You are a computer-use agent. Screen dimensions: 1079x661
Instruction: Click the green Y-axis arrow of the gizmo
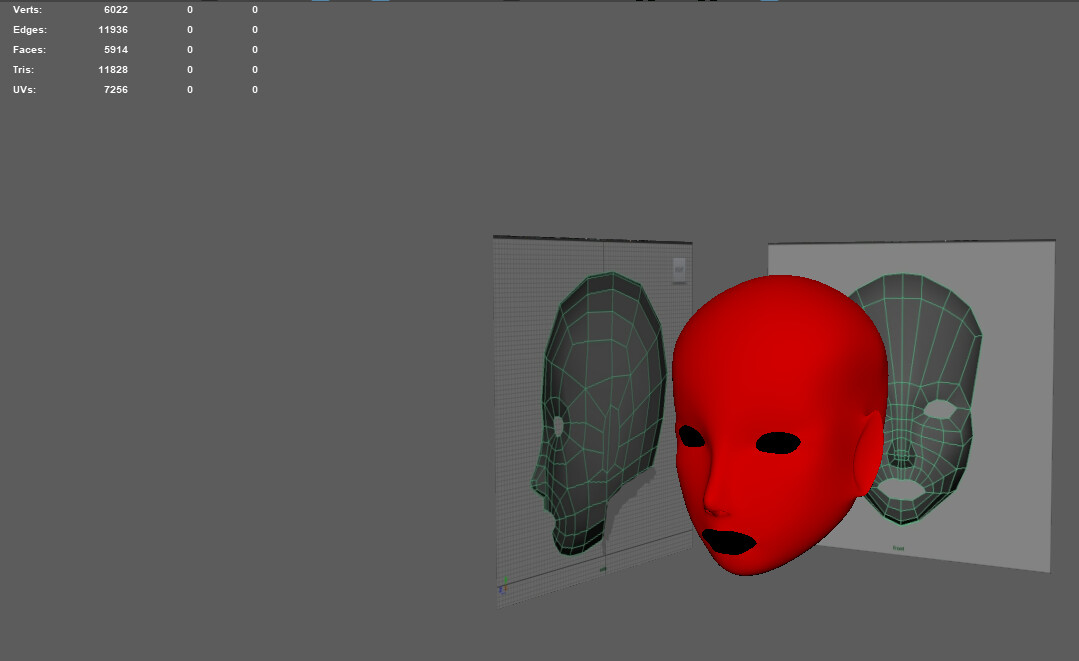click(x=506, y=580)
